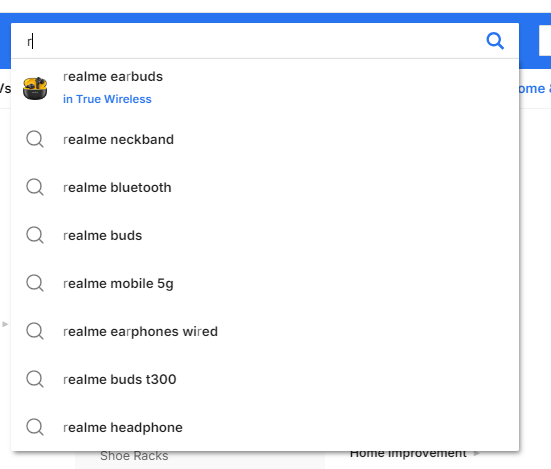The height and width of the screenshot is (469, 551).
Task: Click magnifier icon beside realme headphone
Action: (x=35, y=427)
